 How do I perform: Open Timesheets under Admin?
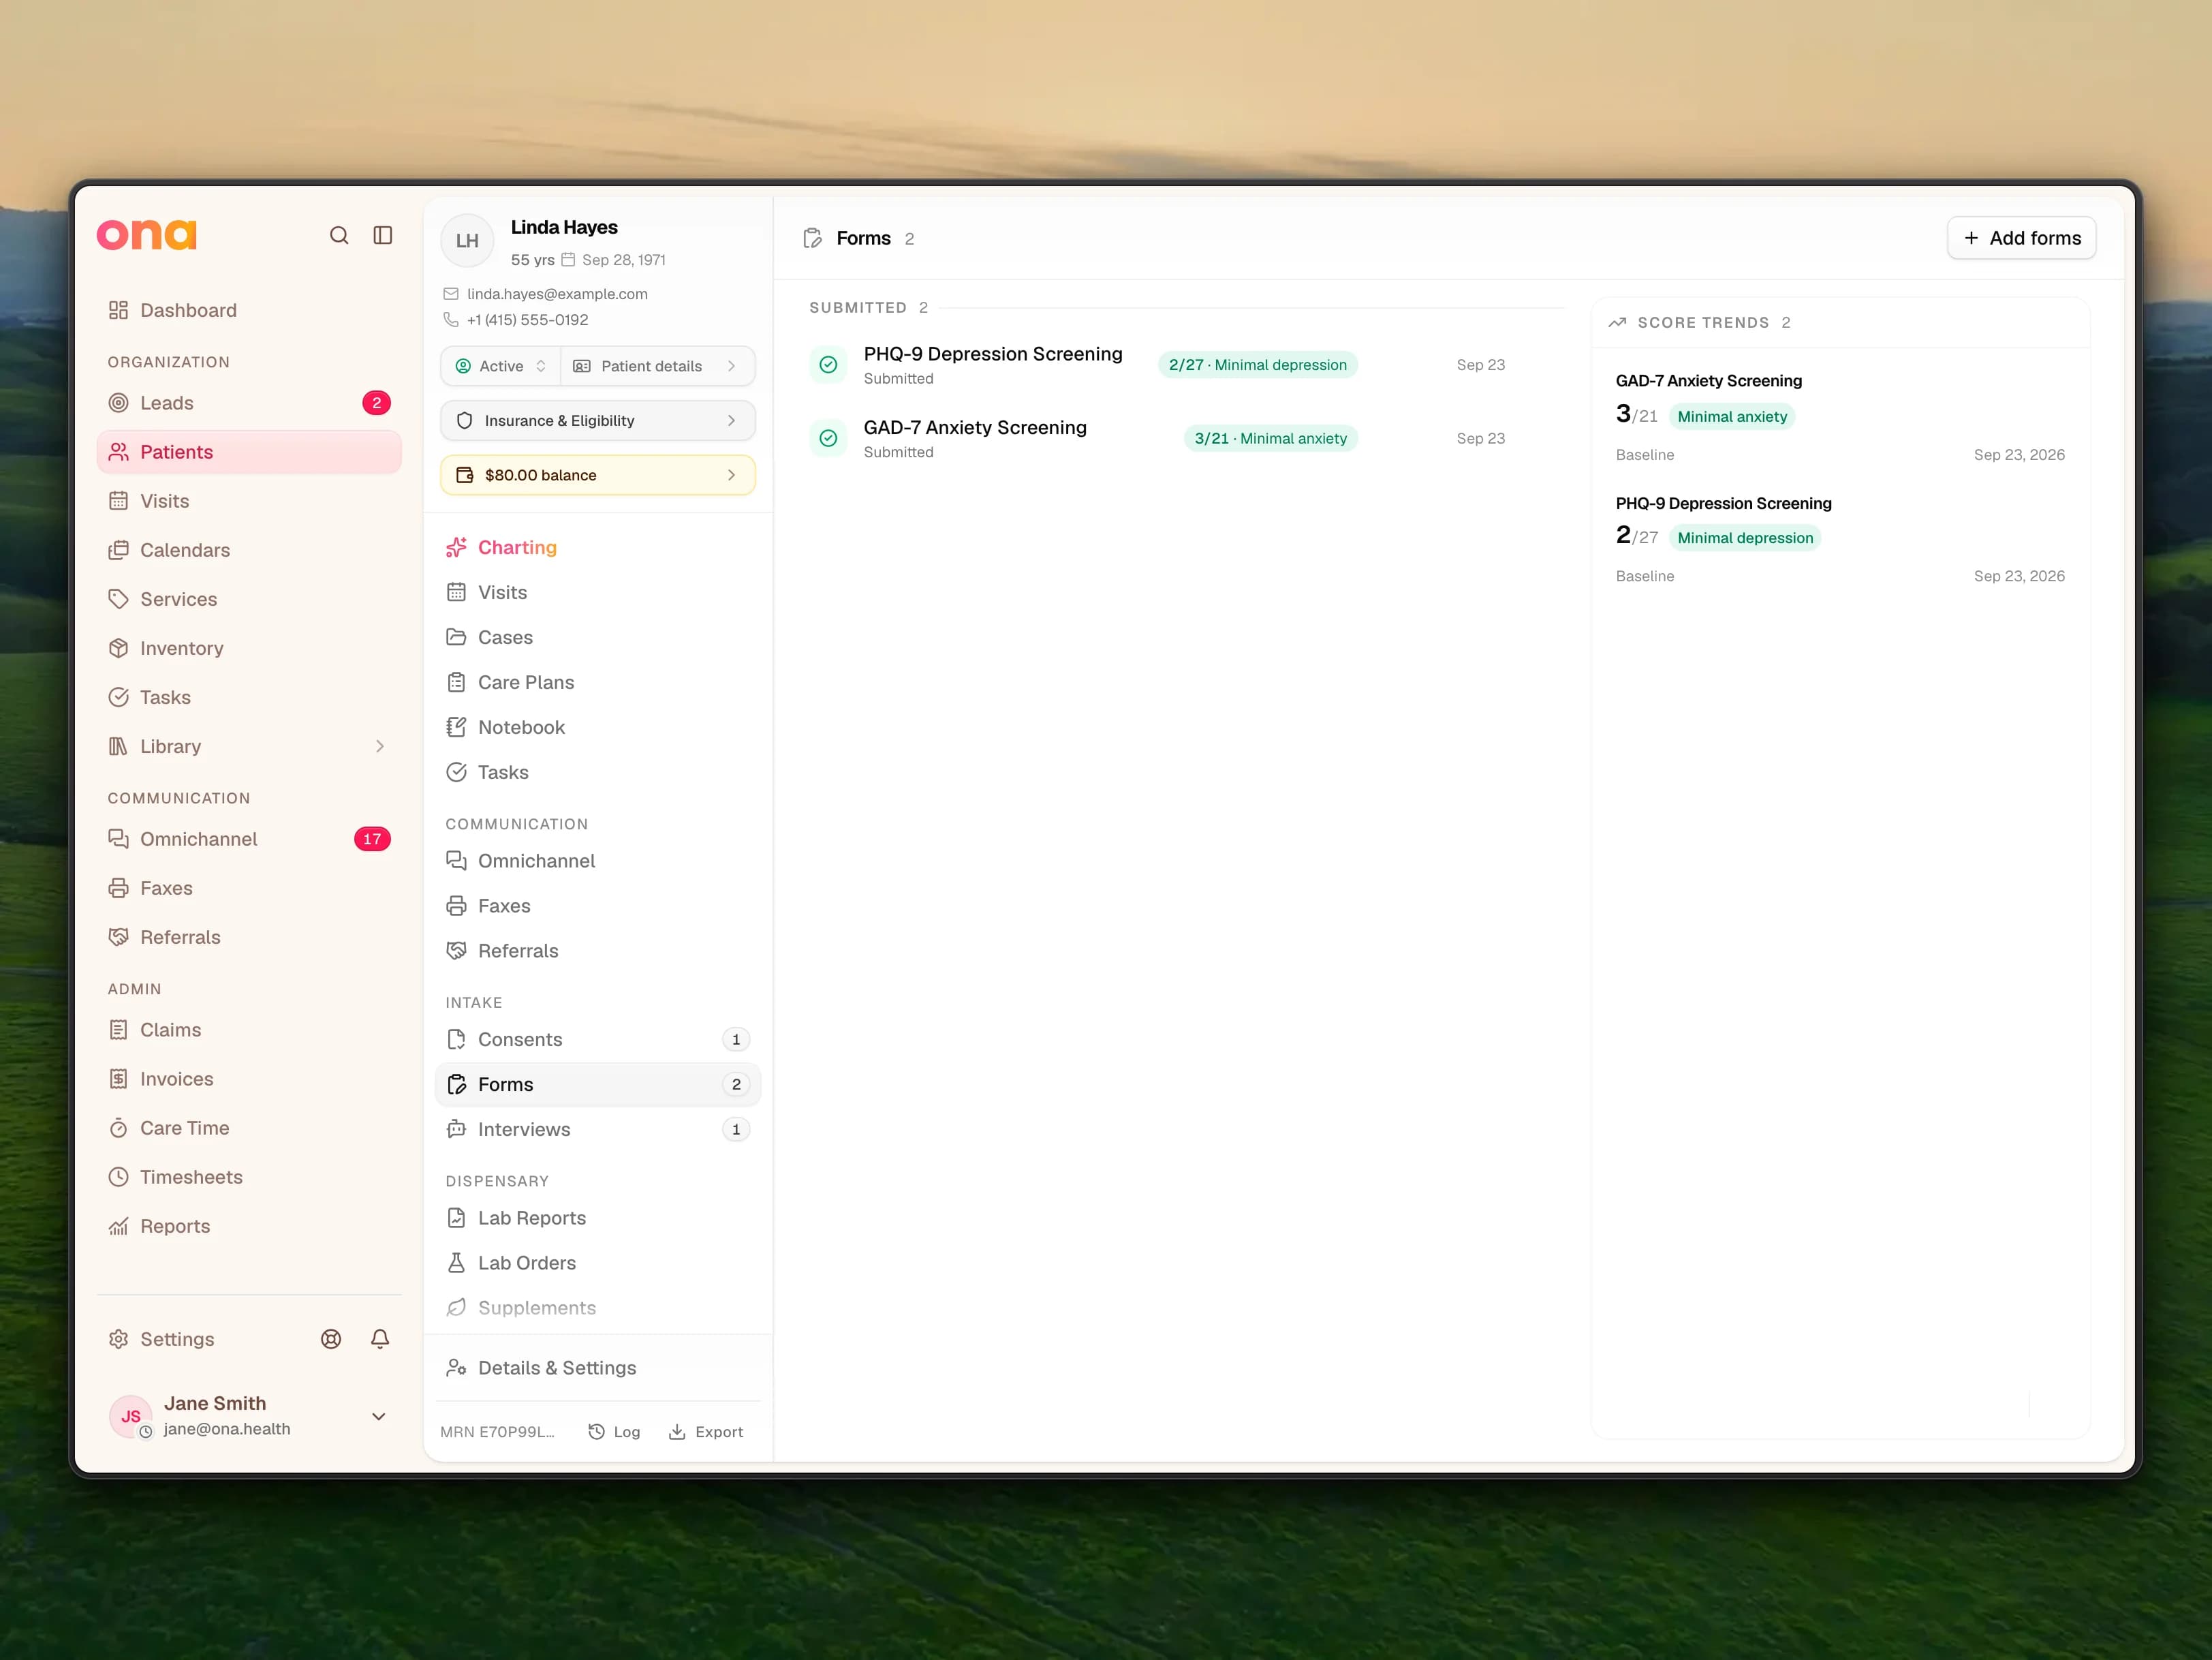[x=250, y=1177]
